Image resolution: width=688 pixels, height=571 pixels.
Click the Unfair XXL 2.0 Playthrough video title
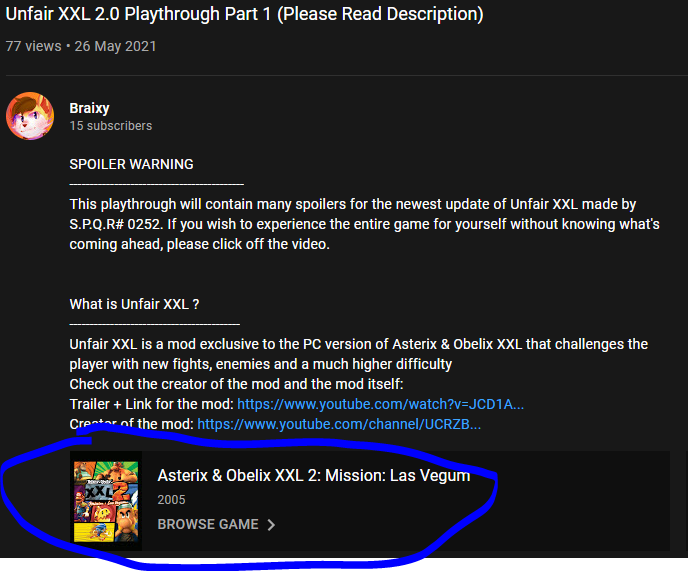pyautogui.click(x=244, y=14)
